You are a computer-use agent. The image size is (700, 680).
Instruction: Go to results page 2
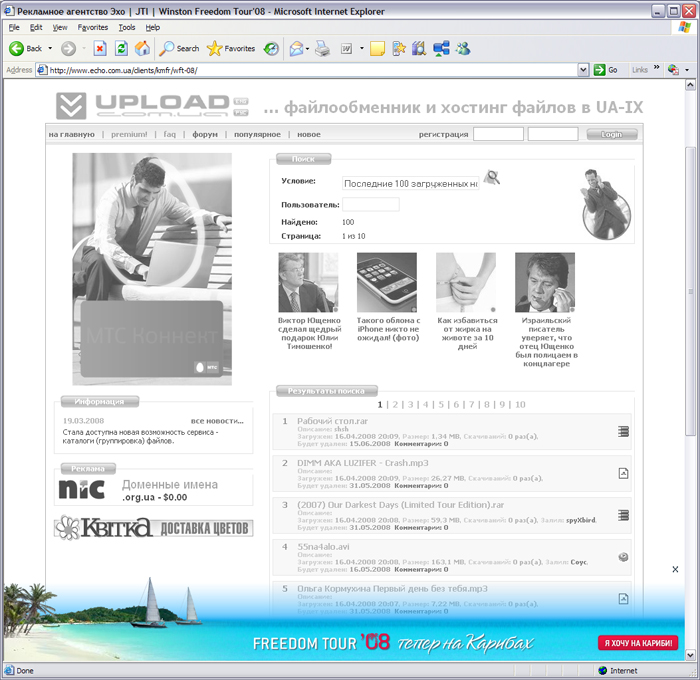395,405
